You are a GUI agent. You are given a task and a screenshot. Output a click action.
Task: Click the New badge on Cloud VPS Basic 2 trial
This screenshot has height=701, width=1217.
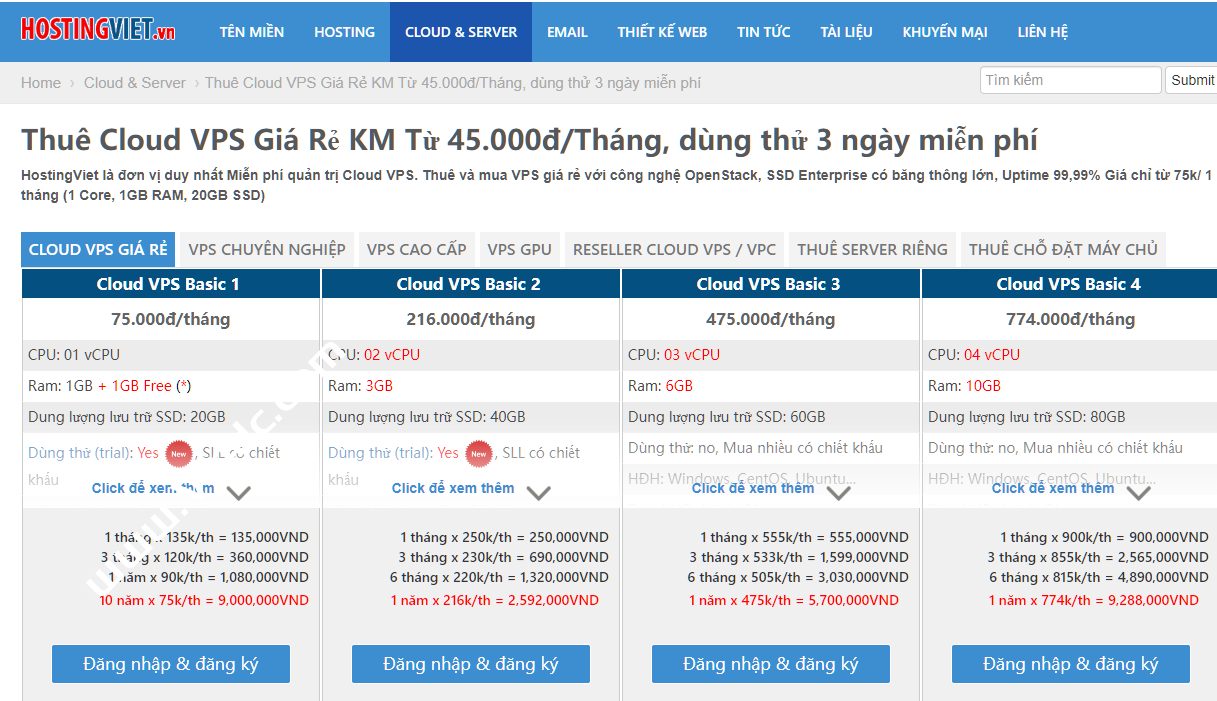pyautogui.click(x=478, y=454)
